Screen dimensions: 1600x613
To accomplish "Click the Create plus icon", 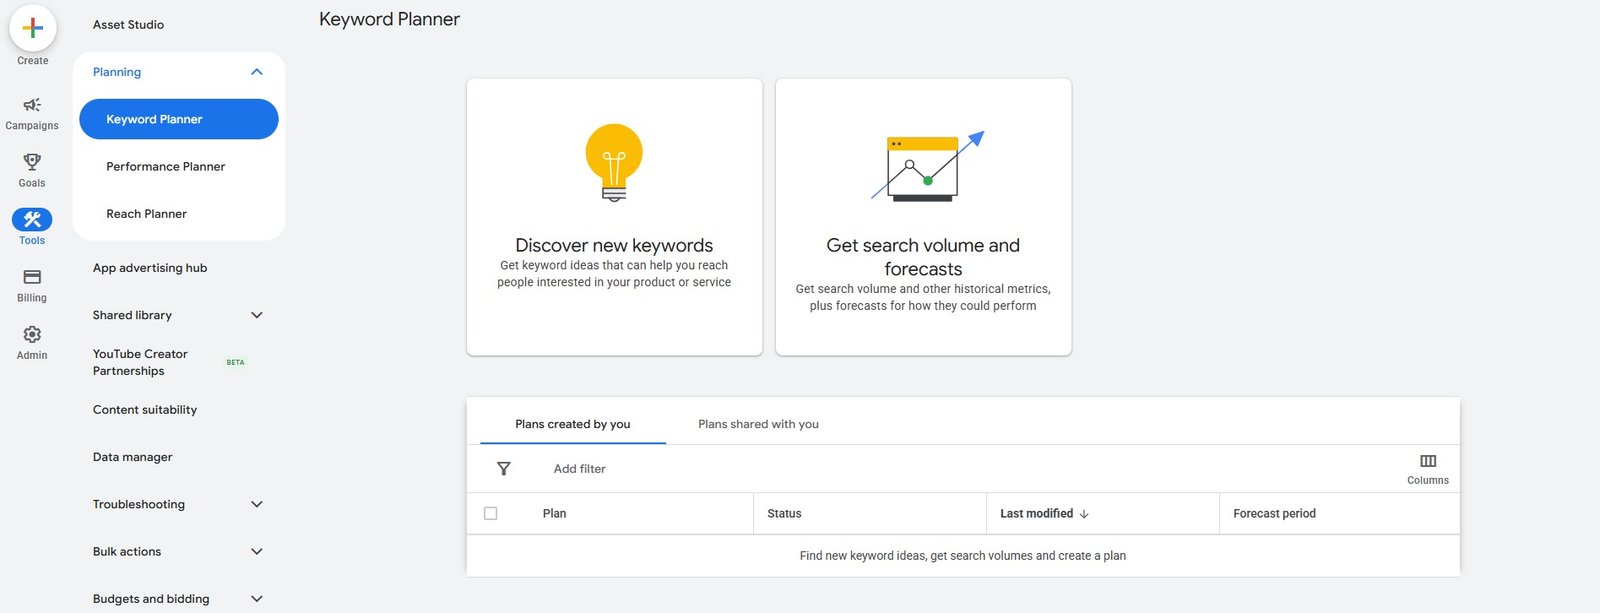I will tap(32, 28).
